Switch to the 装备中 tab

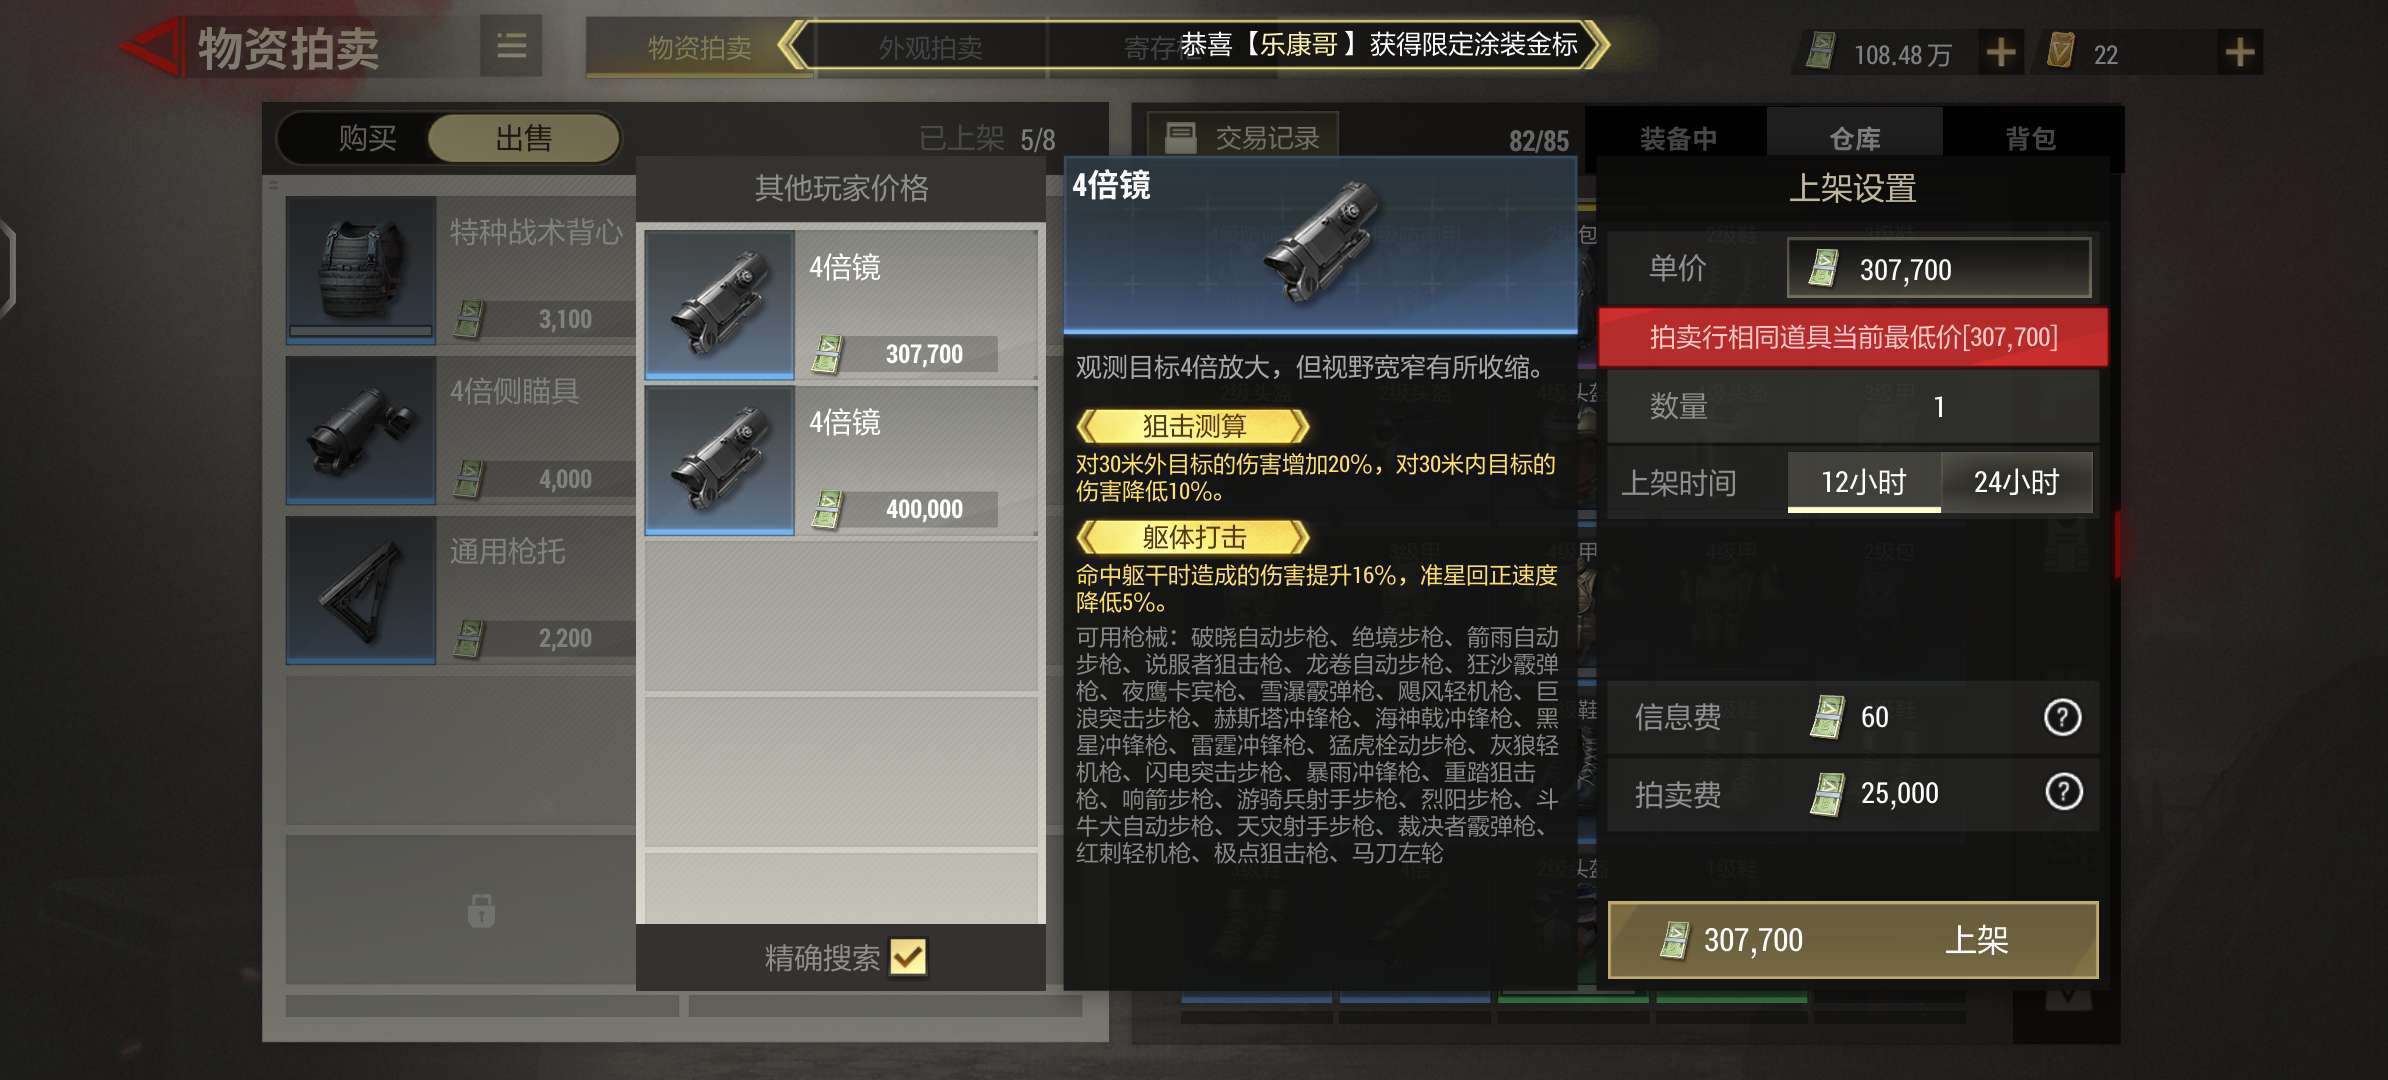[1678, 139]
